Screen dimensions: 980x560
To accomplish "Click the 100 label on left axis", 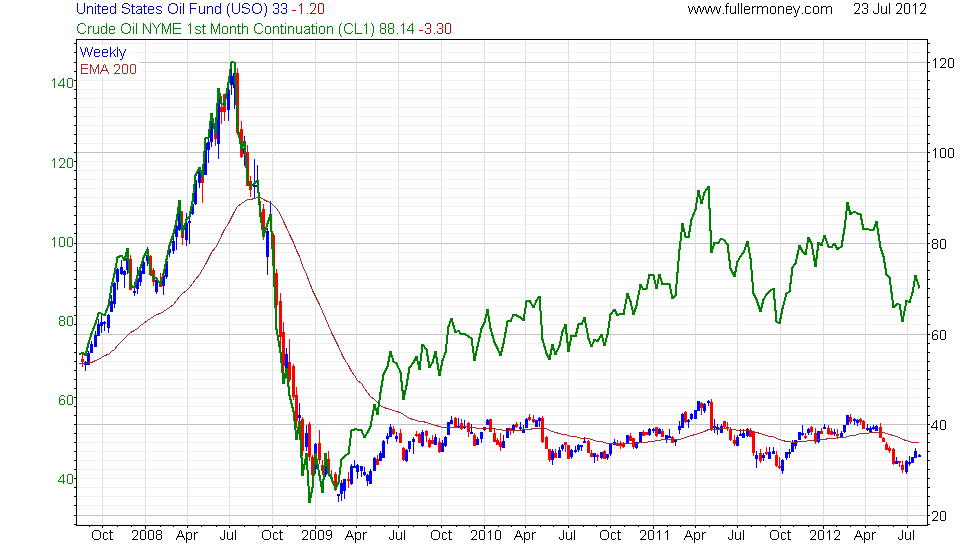I will coord(62,242).
